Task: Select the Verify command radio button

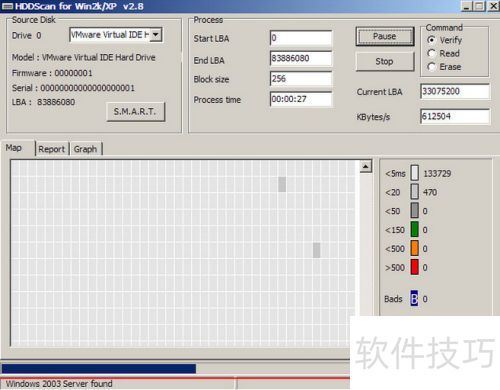Action: coord(431,40)
